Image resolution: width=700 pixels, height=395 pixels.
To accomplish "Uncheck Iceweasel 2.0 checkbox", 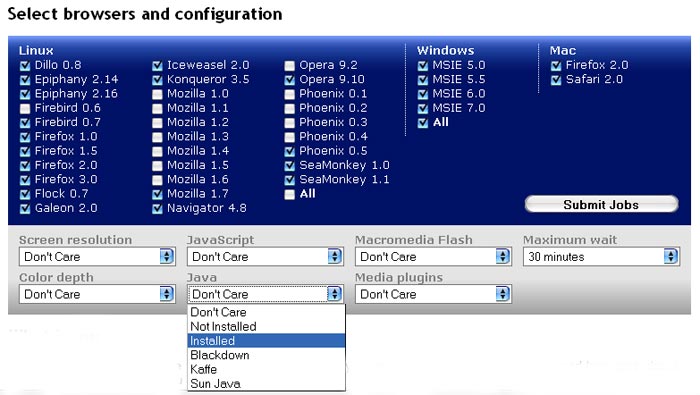I will pyautogui.click(x=157, y=66).
